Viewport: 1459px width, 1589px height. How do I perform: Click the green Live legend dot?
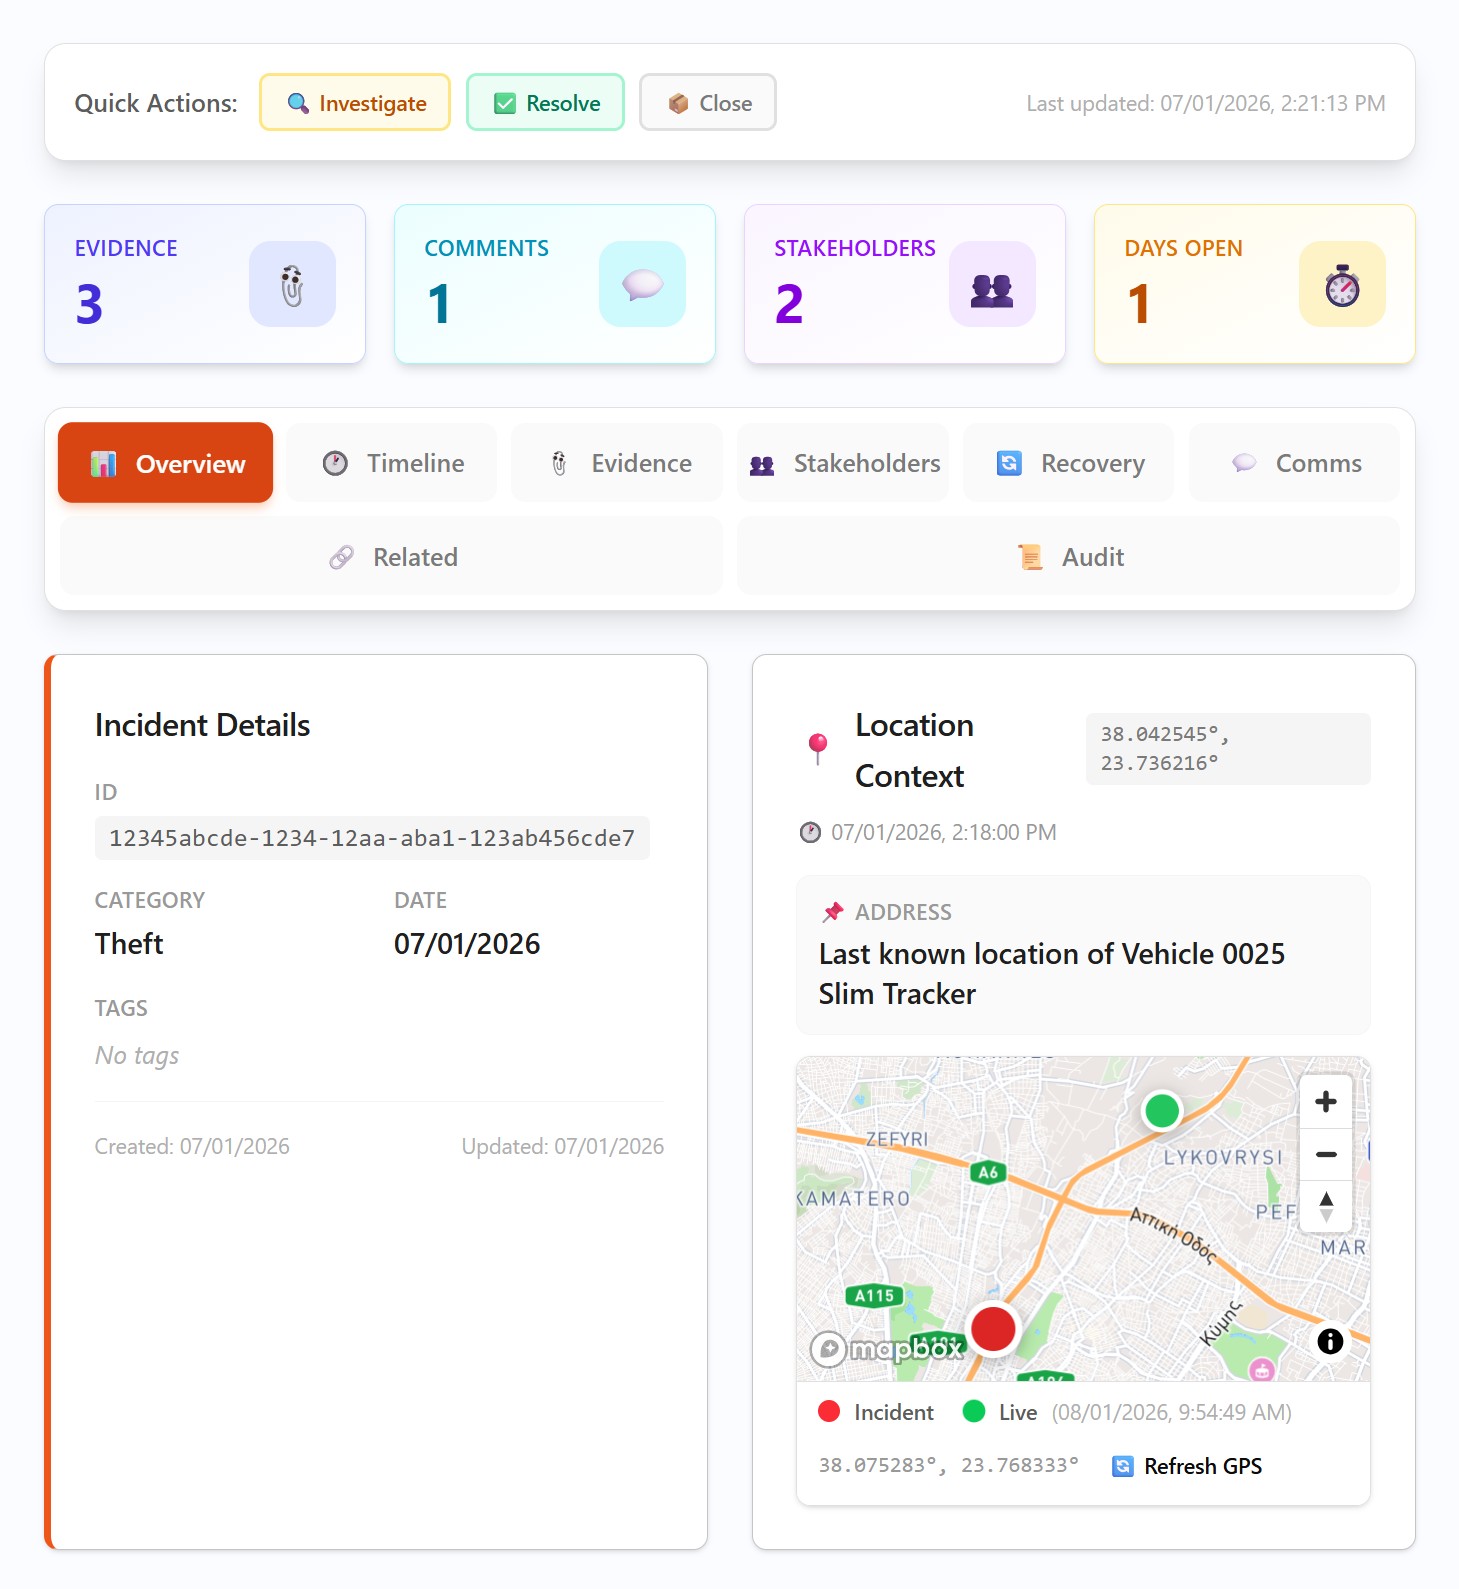(974, 1411)
